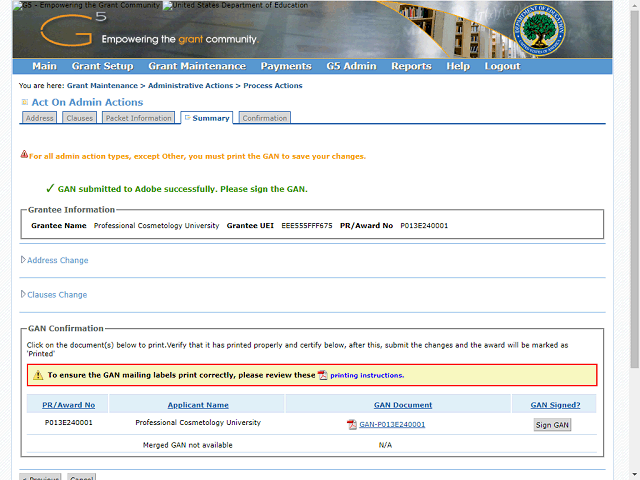Sort by GAN Document column header
Image resolution: width=640 pixels, height=480 pixels.
pos(403,405)
